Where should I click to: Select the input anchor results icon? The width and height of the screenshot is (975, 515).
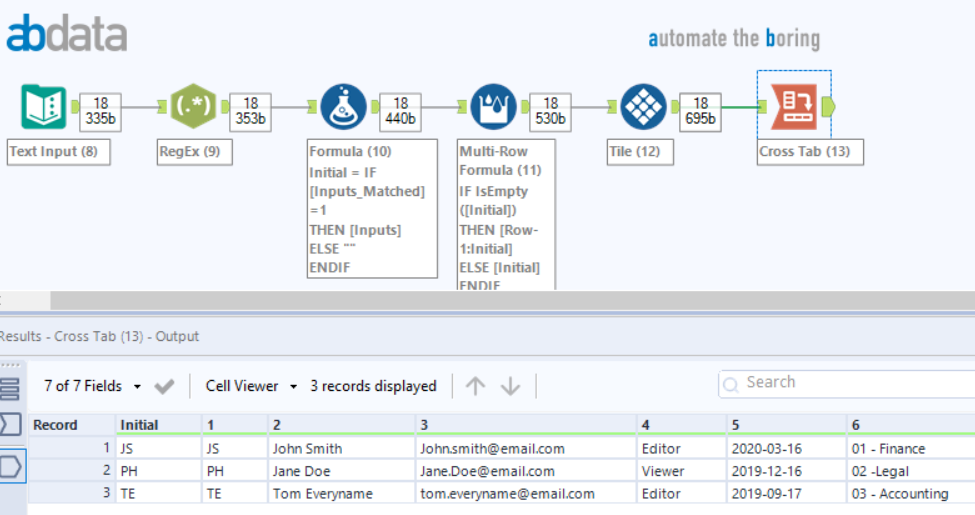(x=10, y=425)
